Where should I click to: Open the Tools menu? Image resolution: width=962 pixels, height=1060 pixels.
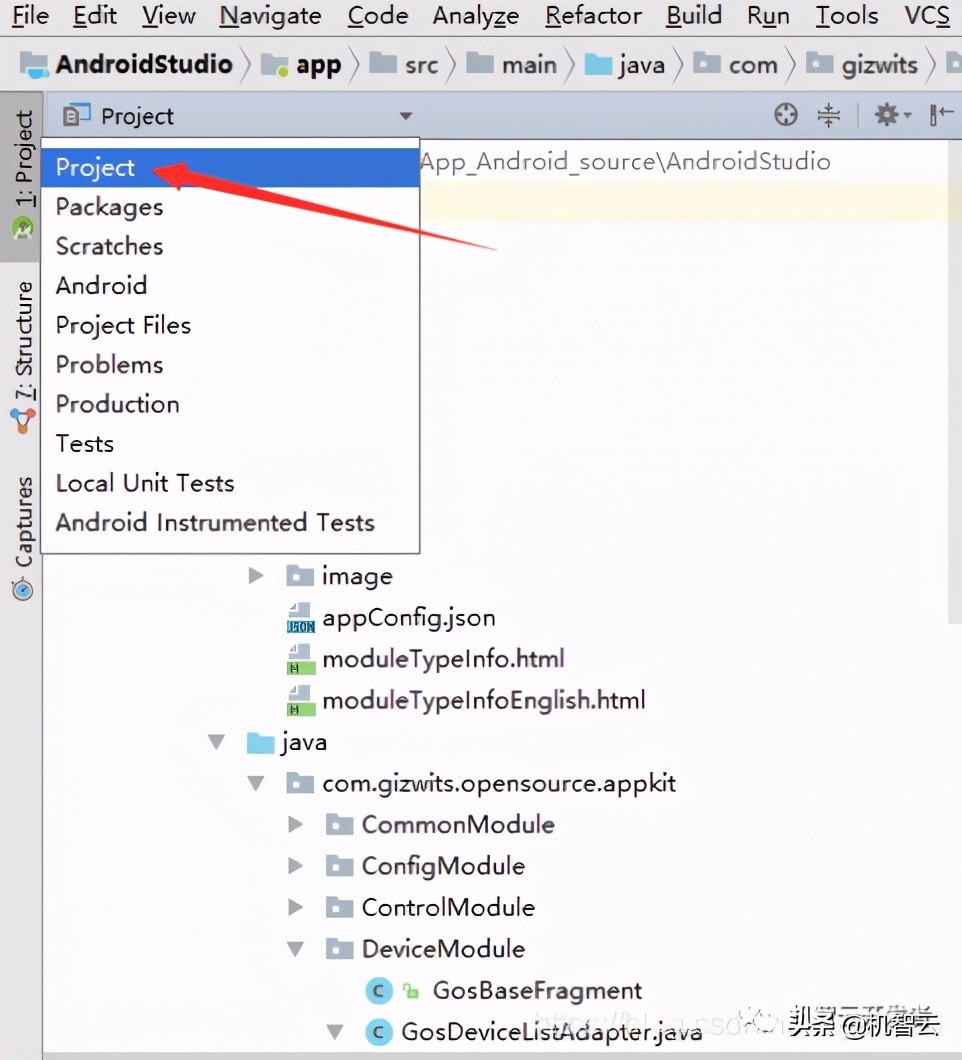click(847, 15)
